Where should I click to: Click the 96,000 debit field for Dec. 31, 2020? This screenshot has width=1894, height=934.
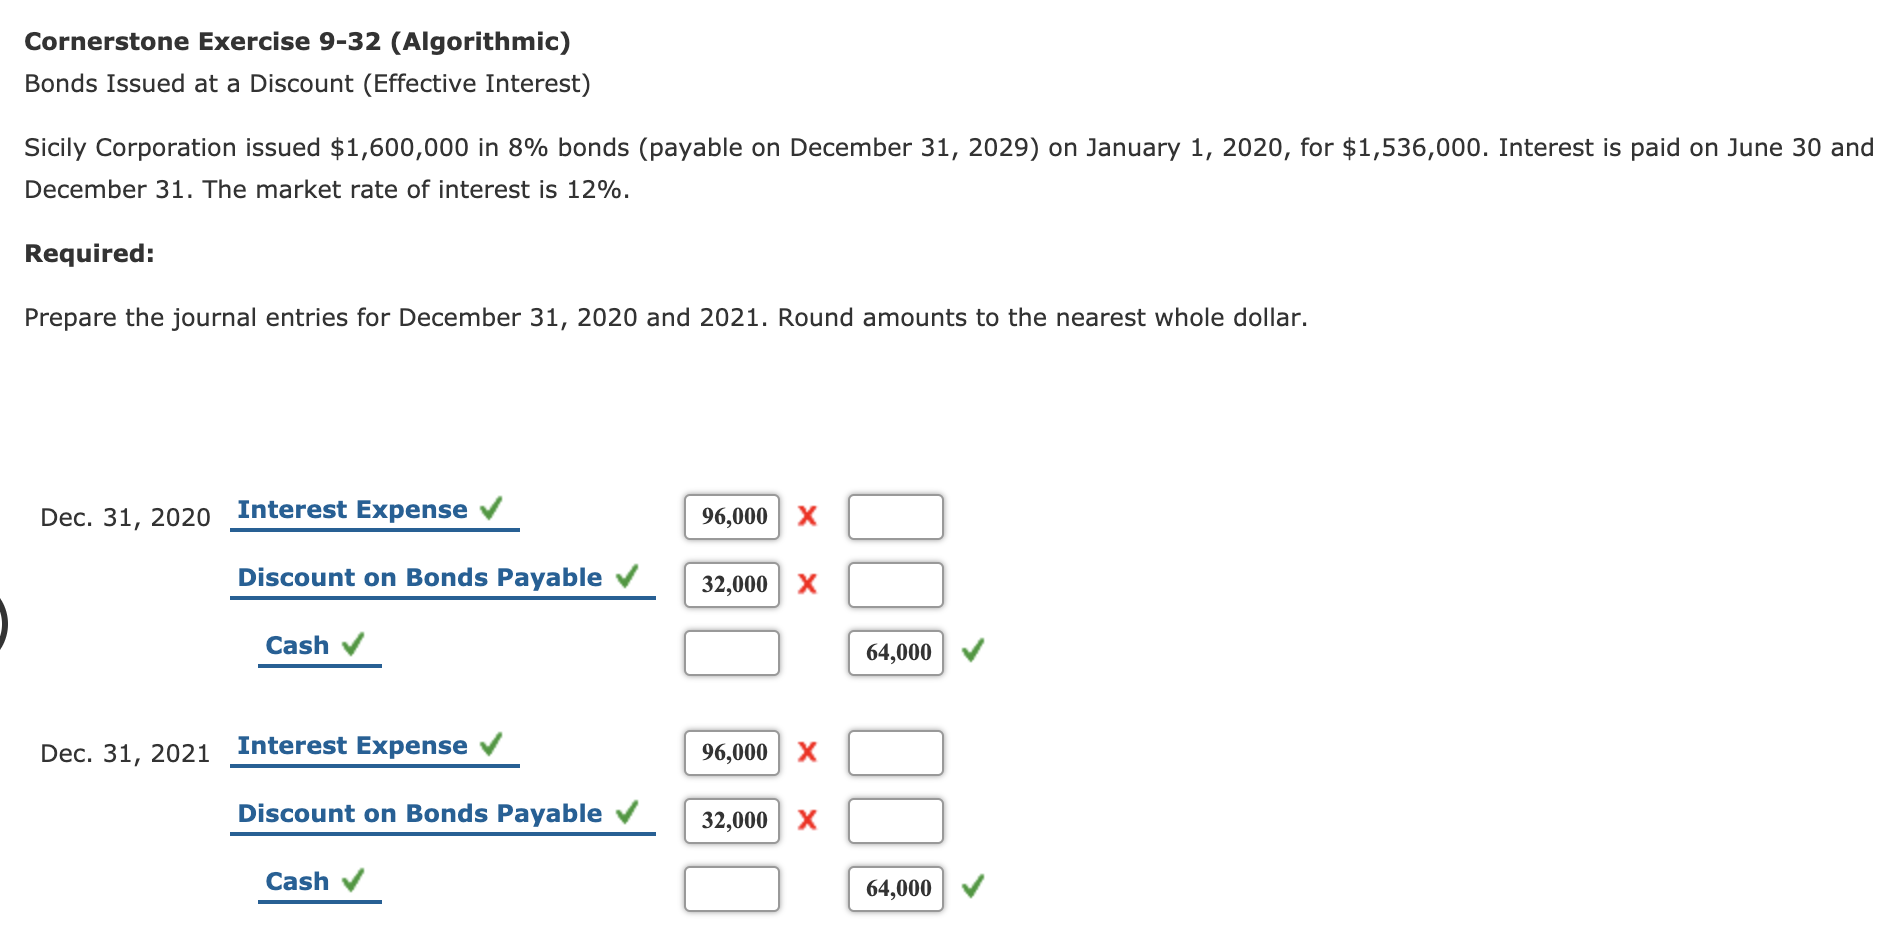(x=731, y=517)
